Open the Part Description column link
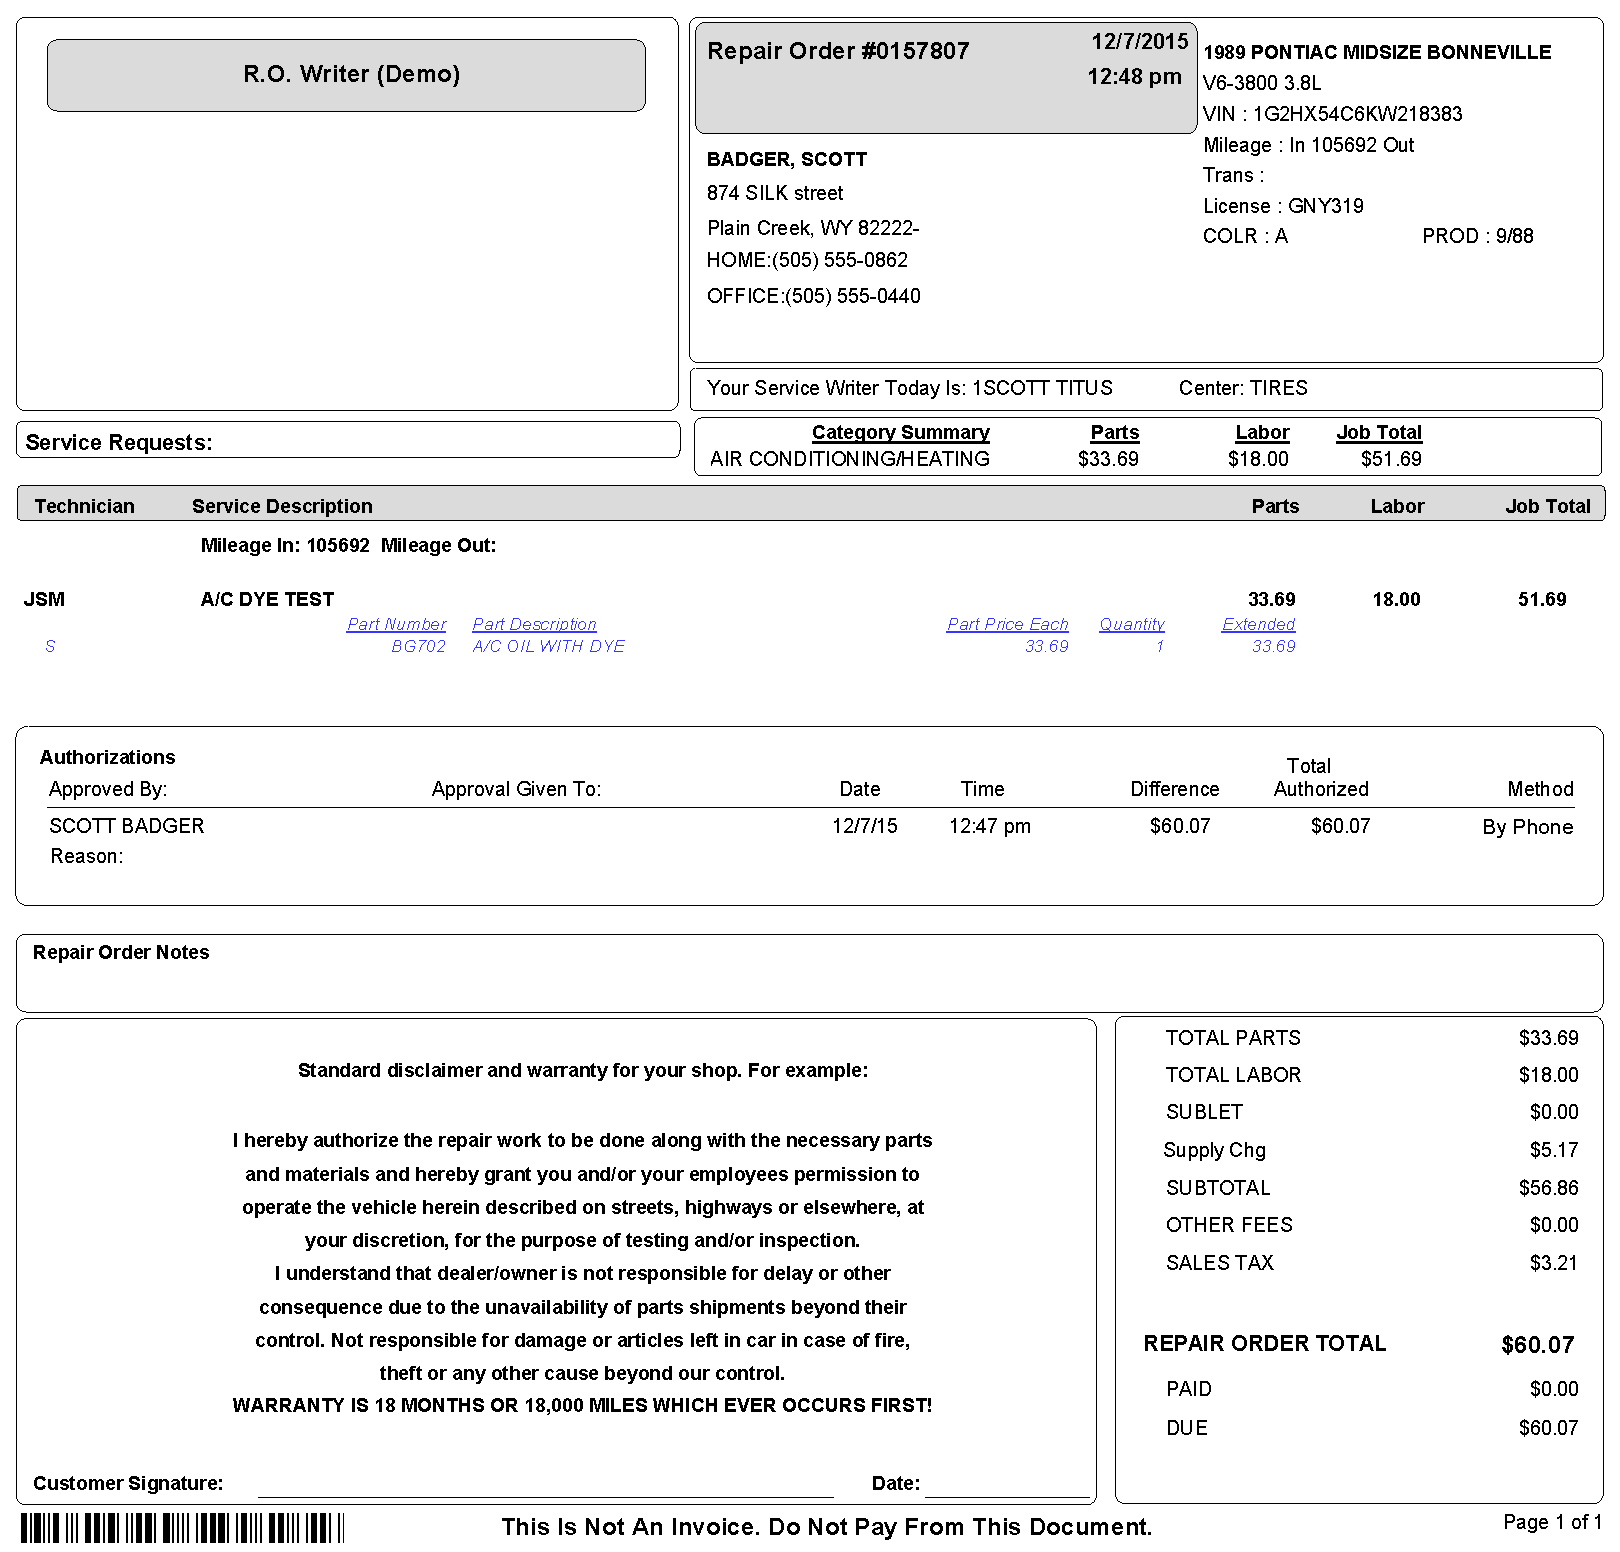 tap(534, 624)
